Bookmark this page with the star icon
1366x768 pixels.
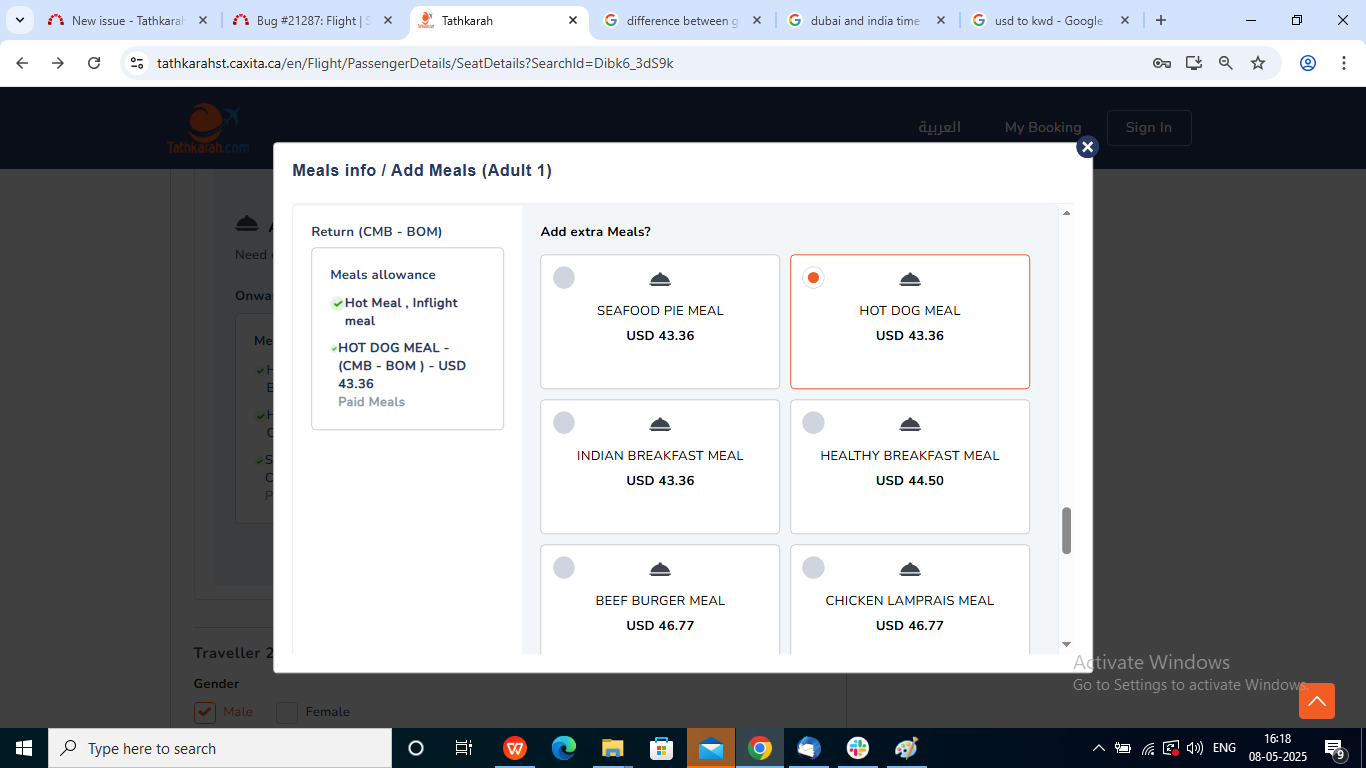(1258, 63)
